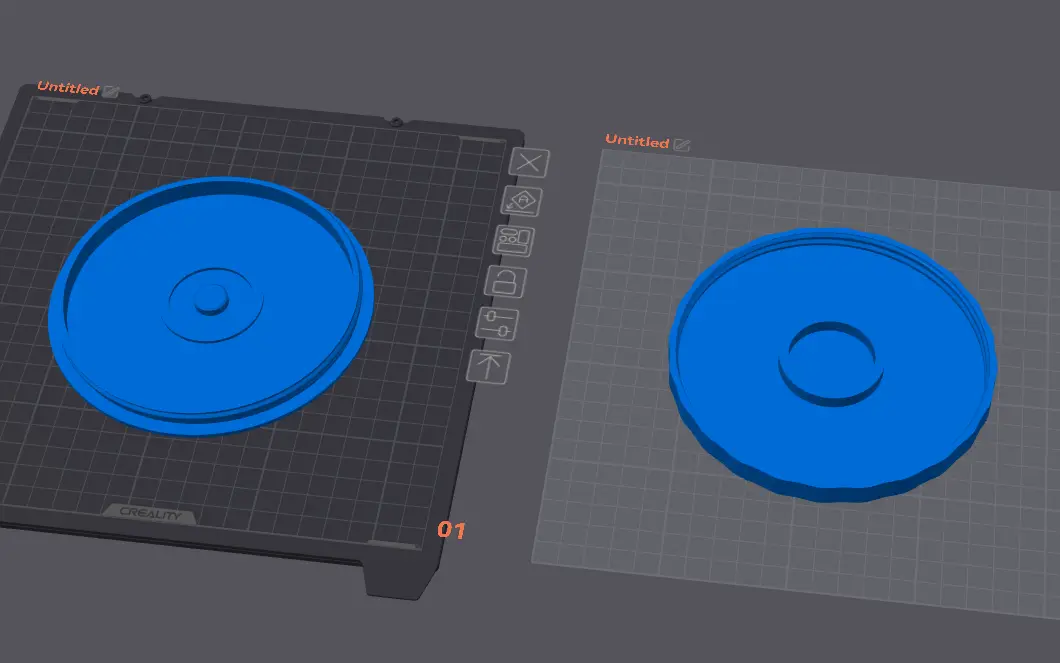Click the upward arrow plate icon
1060x663 pixels.
489,367
